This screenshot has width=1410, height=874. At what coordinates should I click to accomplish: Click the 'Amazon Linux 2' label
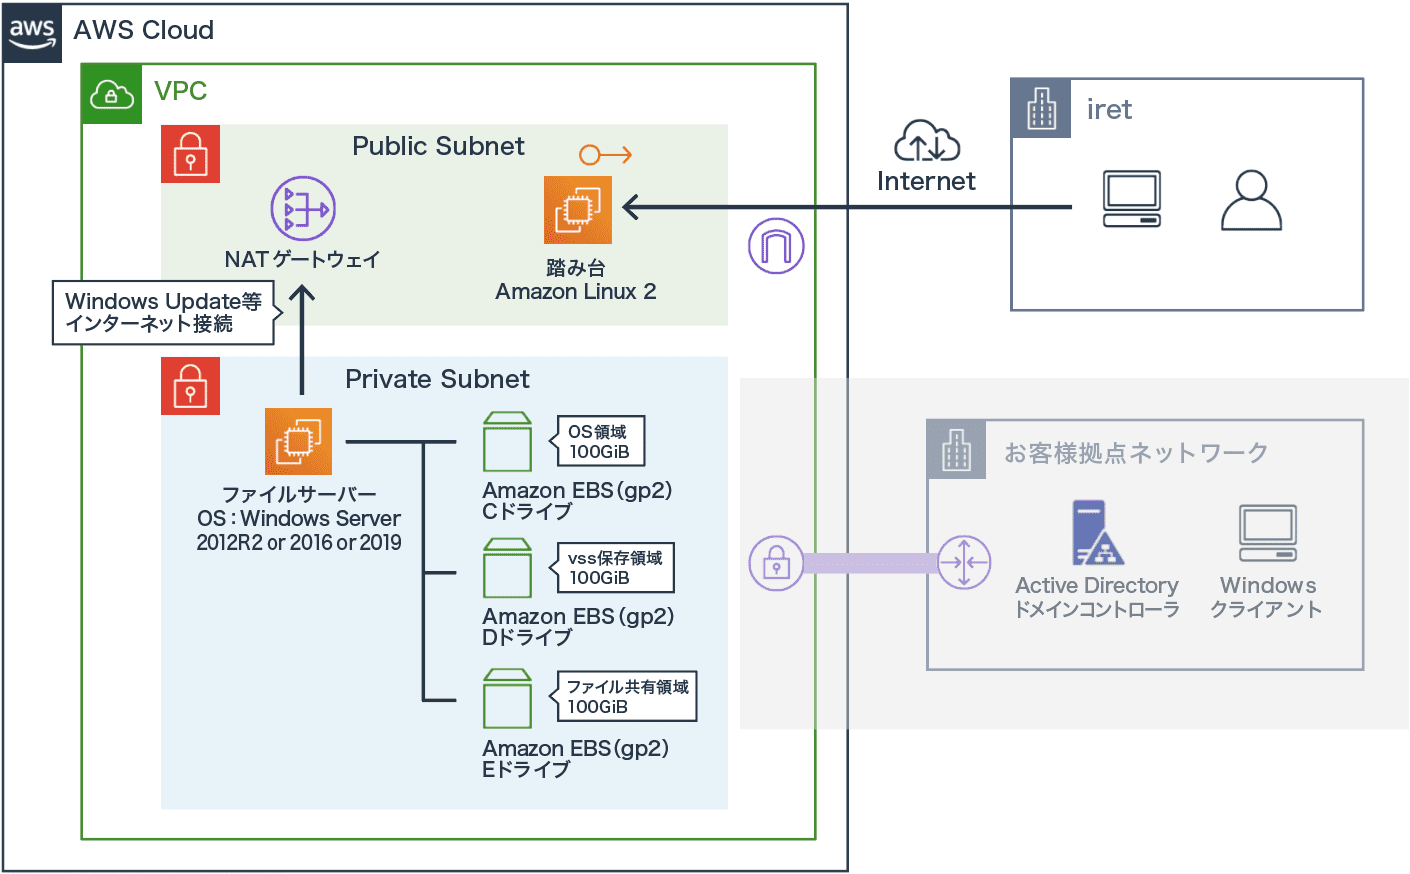(x=576, y=292)
